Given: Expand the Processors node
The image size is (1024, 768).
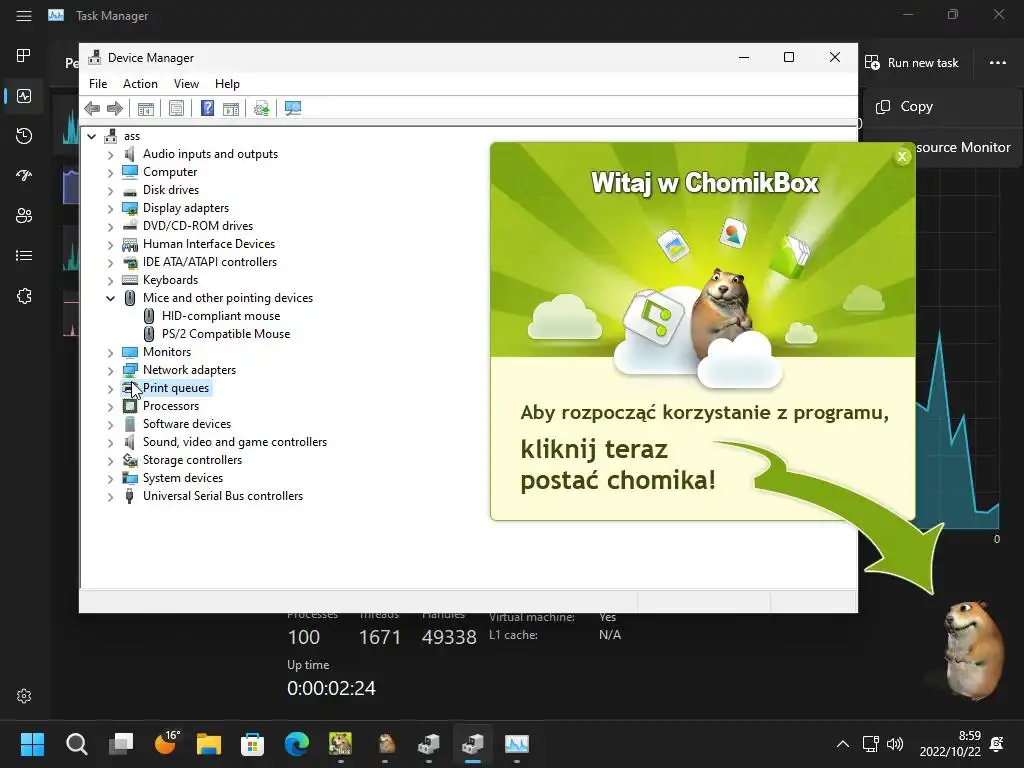Looking at the screenshot, I should 110,406.
